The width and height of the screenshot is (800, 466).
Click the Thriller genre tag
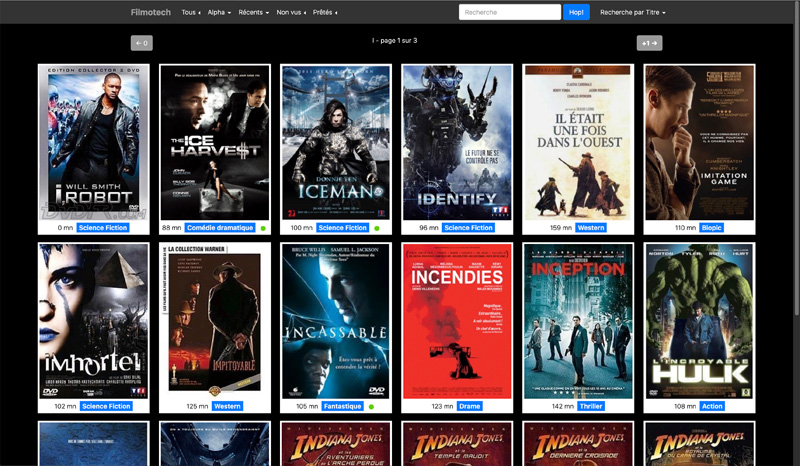591,406
